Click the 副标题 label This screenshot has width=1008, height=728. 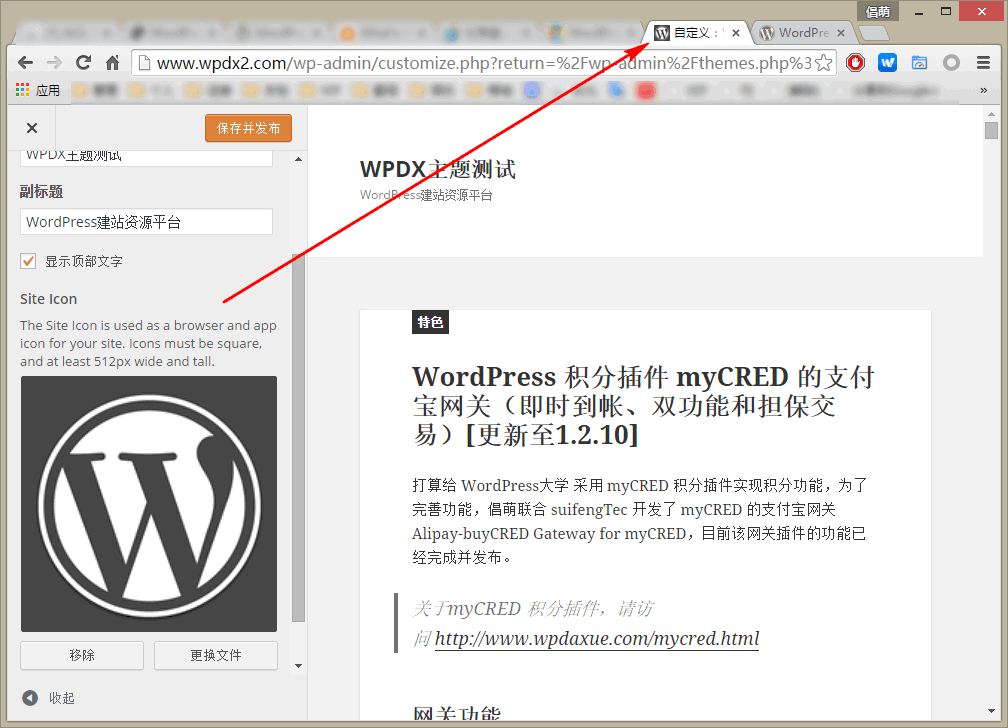pos(41,191)
